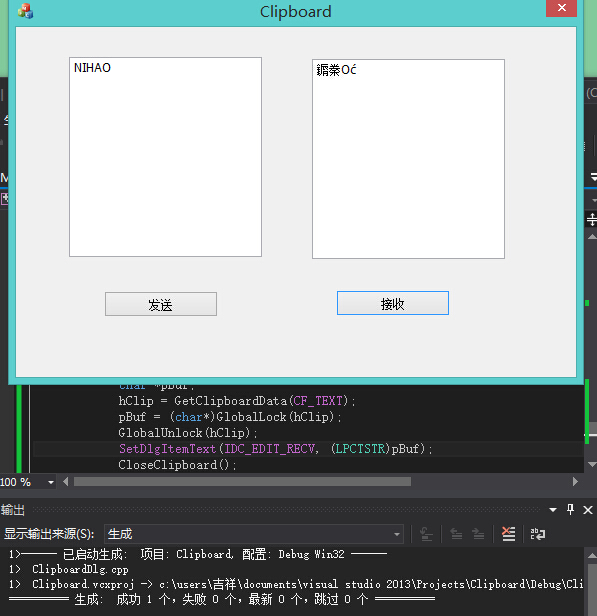Click the 已启动生成 output line
Viewport: 597px width, 616px height.
pos(198,554)
